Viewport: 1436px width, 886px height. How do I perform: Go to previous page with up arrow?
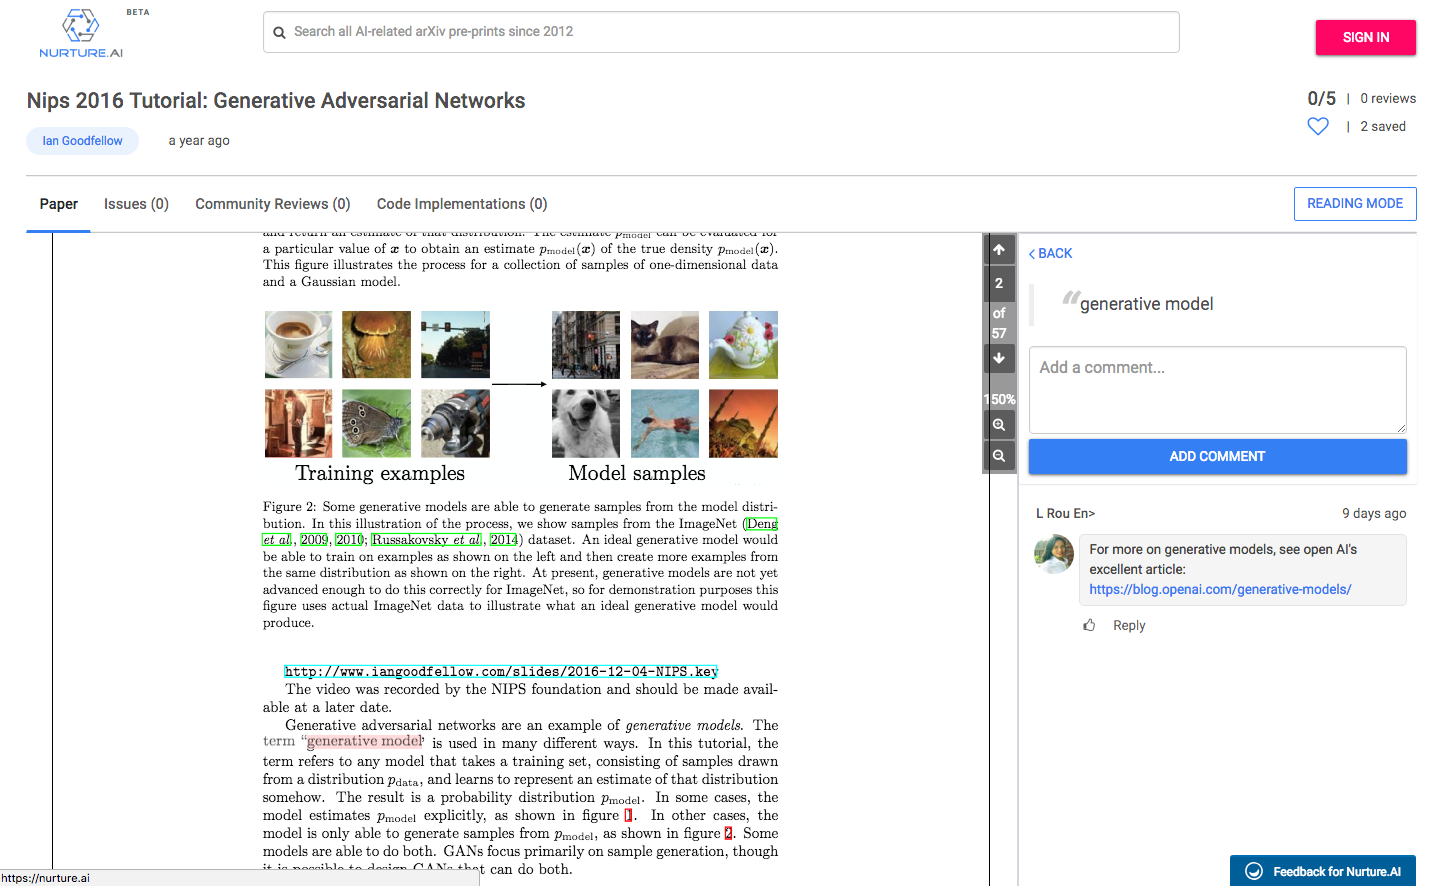click(x=999, y=250)
